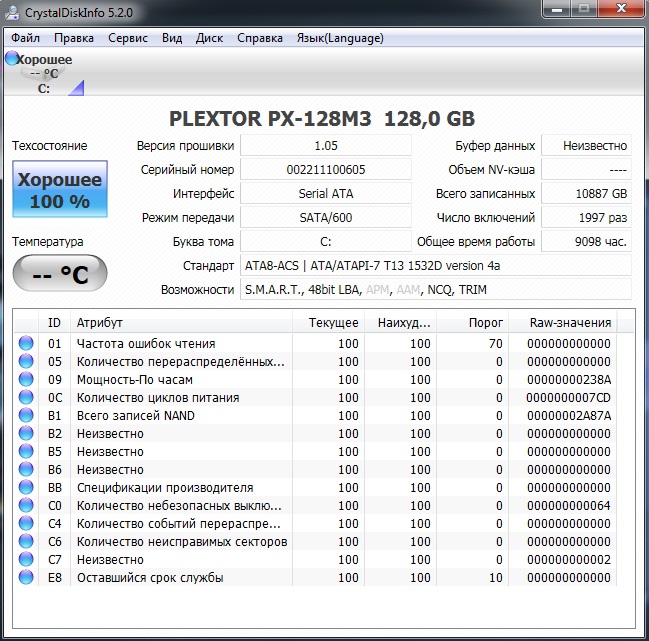Click the Хорошее 100 % health status button
This screenshot has width=649, height=641.
click(59, 190)
